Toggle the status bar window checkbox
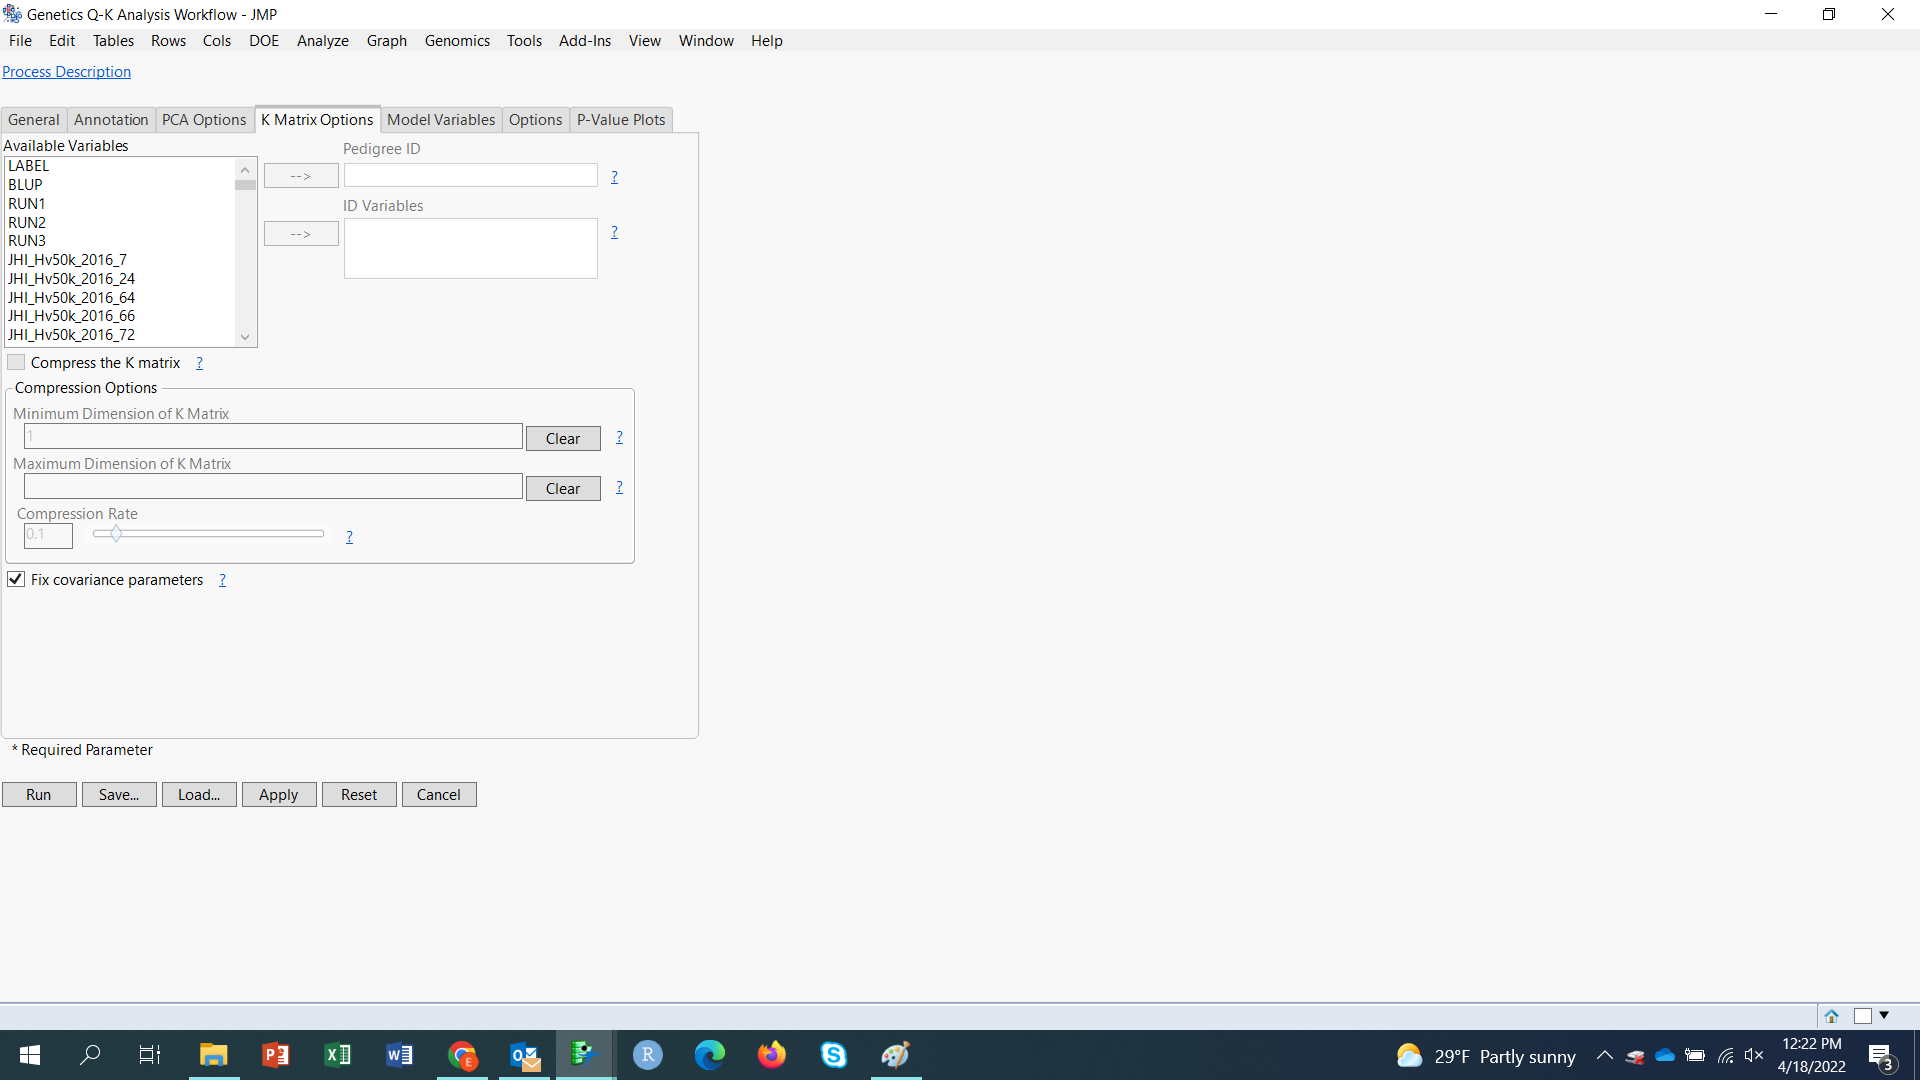This screenshot has height=1080, width=1920. [x=1863, y=1016]
